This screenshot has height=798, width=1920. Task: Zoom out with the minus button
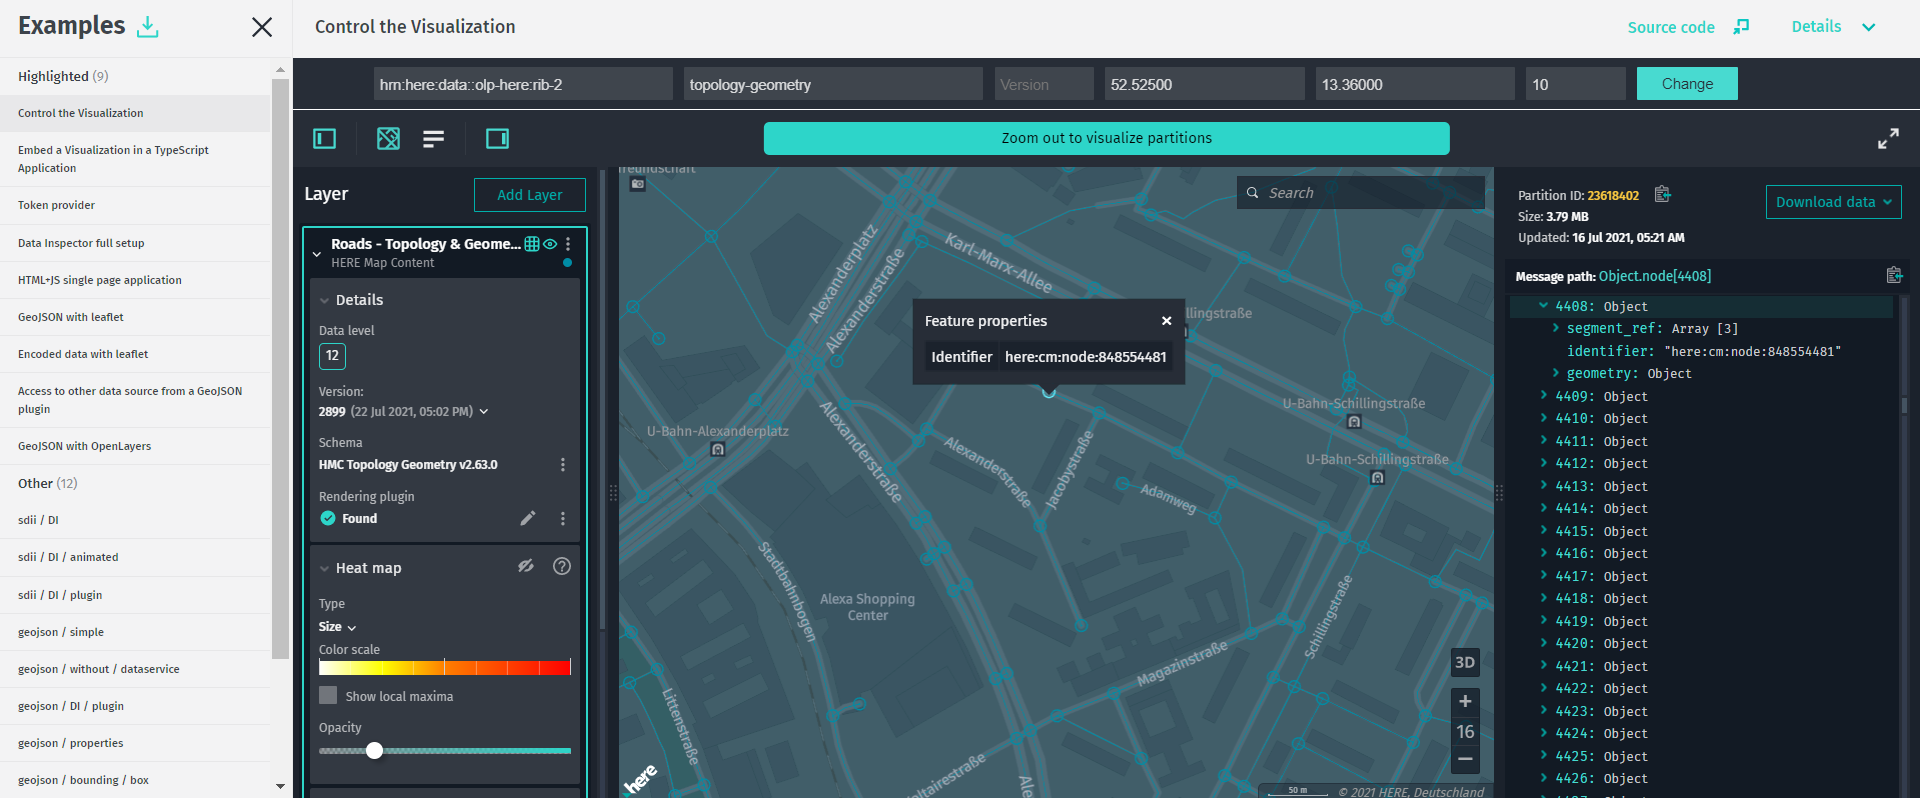click(1465, 759)
